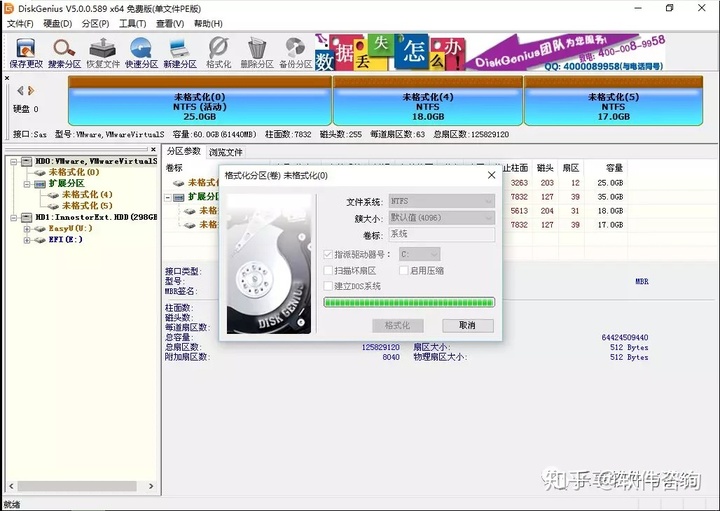Close the disk map panel with small X
The image size is (720, 511).
pyautogui.click(x=7, y=79)
